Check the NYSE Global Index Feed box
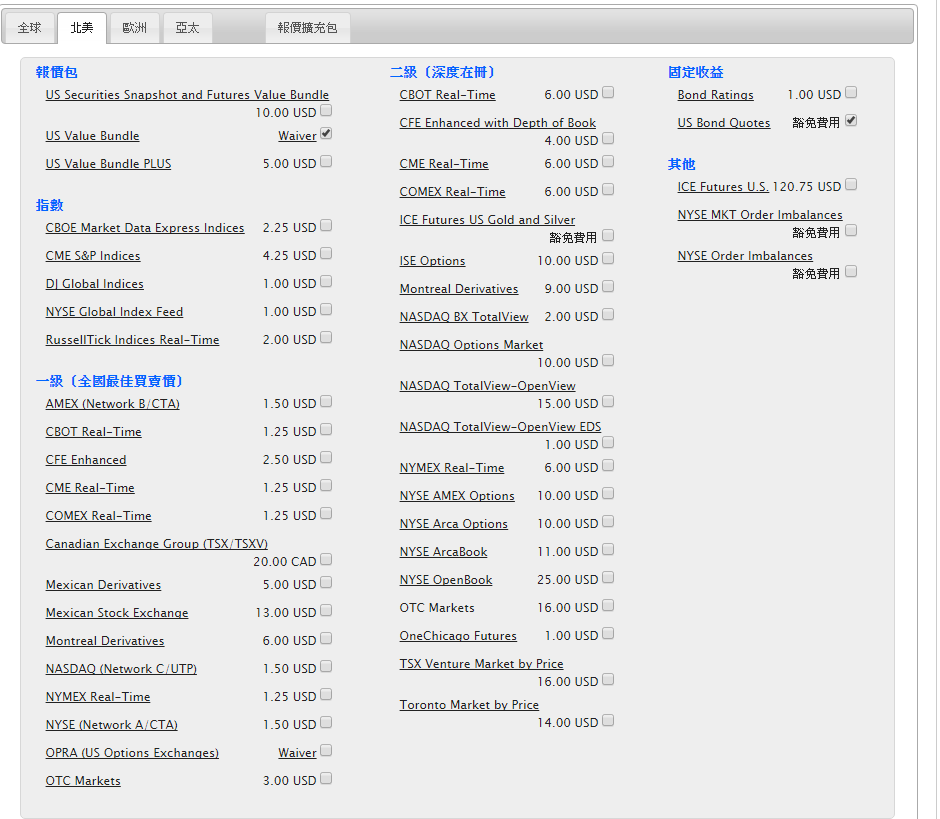This screenshot has height=819, width=940. (x=326, y=309)
